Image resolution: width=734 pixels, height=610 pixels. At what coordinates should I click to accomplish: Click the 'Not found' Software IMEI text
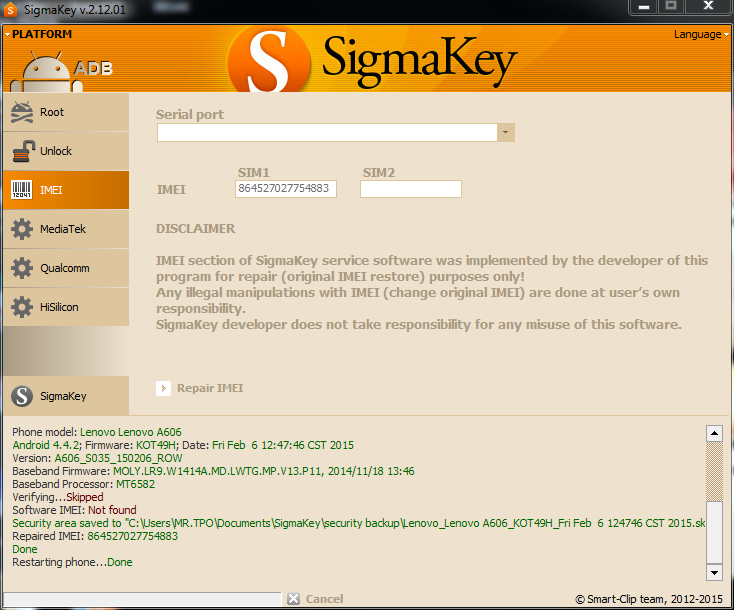(x=112, y=510)
